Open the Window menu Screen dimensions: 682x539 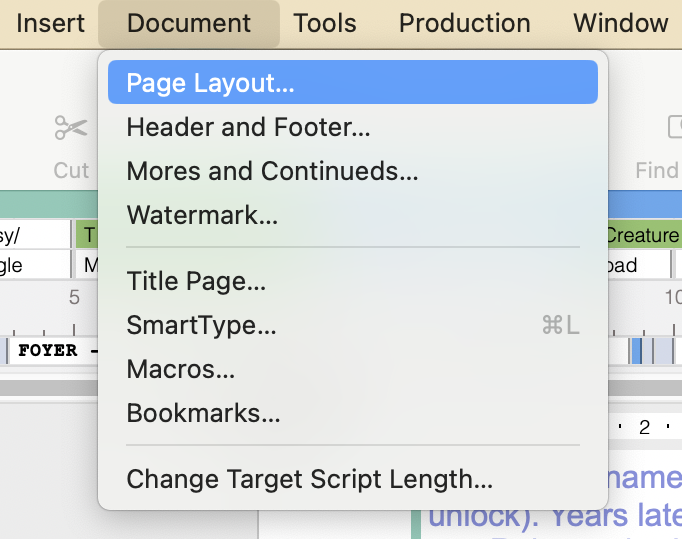click(x=620, y=23)
